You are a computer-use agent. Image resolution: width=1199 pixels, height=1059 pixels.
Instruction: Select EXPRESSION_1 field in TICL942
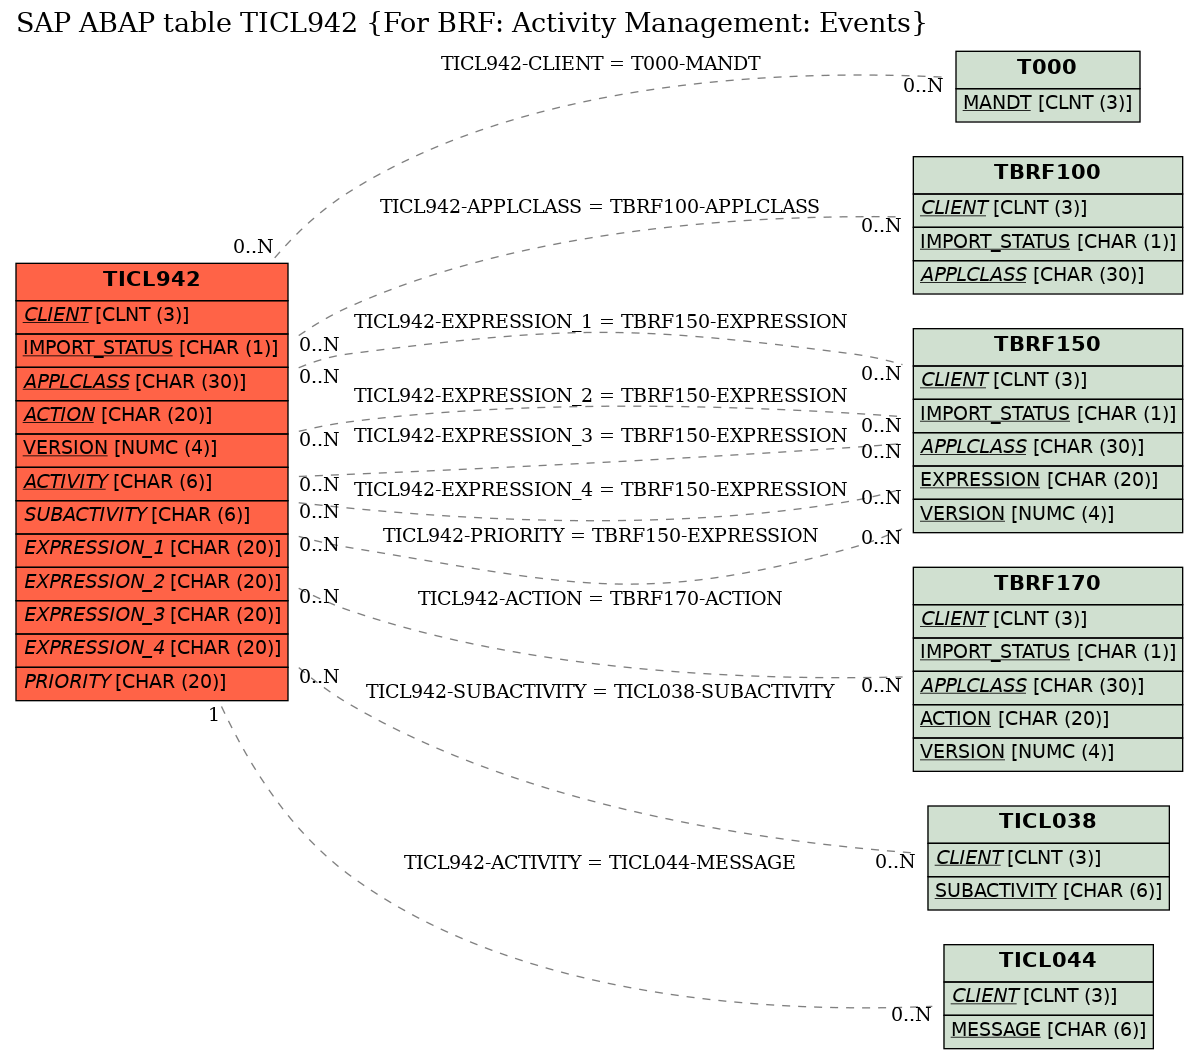(151, 549)
